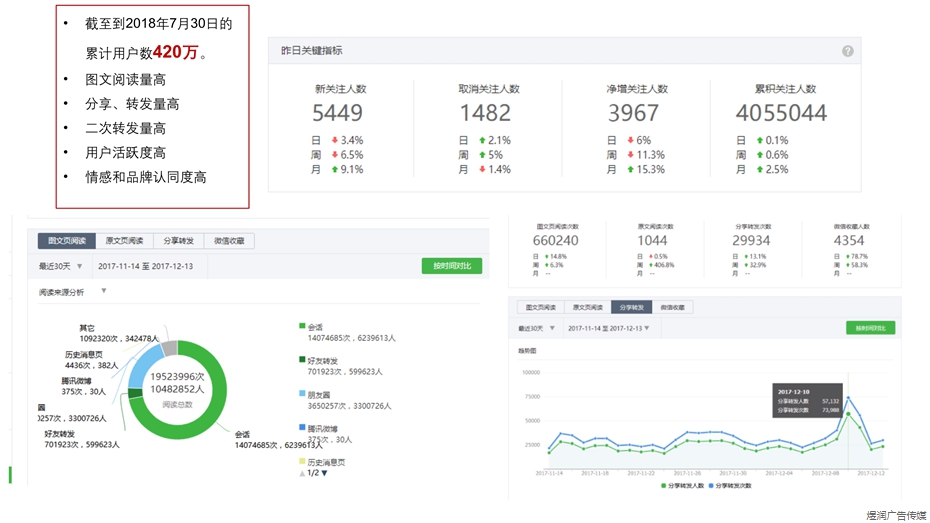Image resolution: width=930 pixels, height=523 pixels.
Task: Click the help question mark icon
Action: 847,51
